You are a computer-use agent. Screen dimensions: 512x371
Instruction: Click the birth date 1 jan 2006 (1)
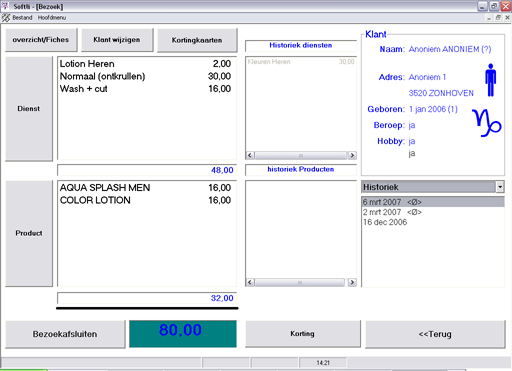[433, 109]
